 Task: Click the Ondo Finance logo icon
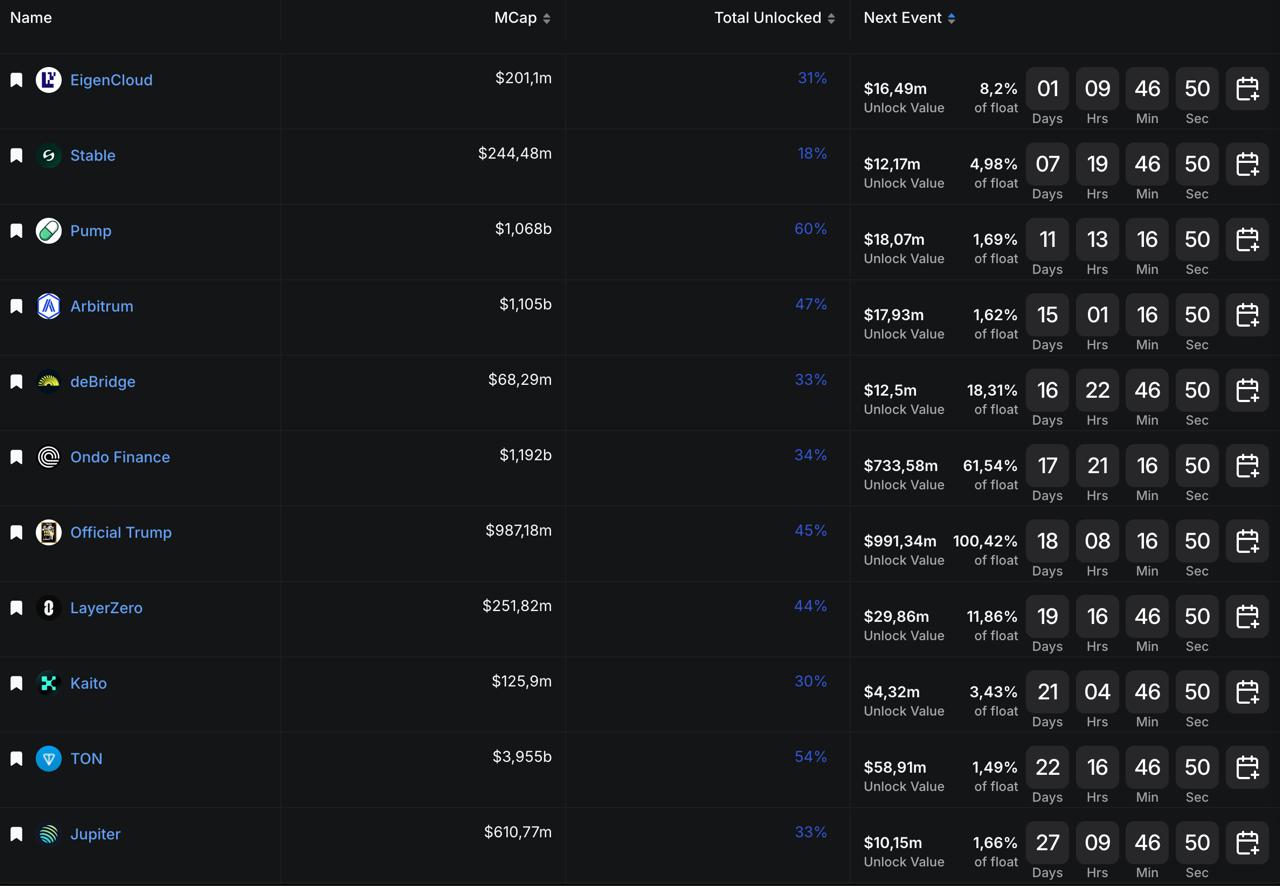click(x=48, y=457)
